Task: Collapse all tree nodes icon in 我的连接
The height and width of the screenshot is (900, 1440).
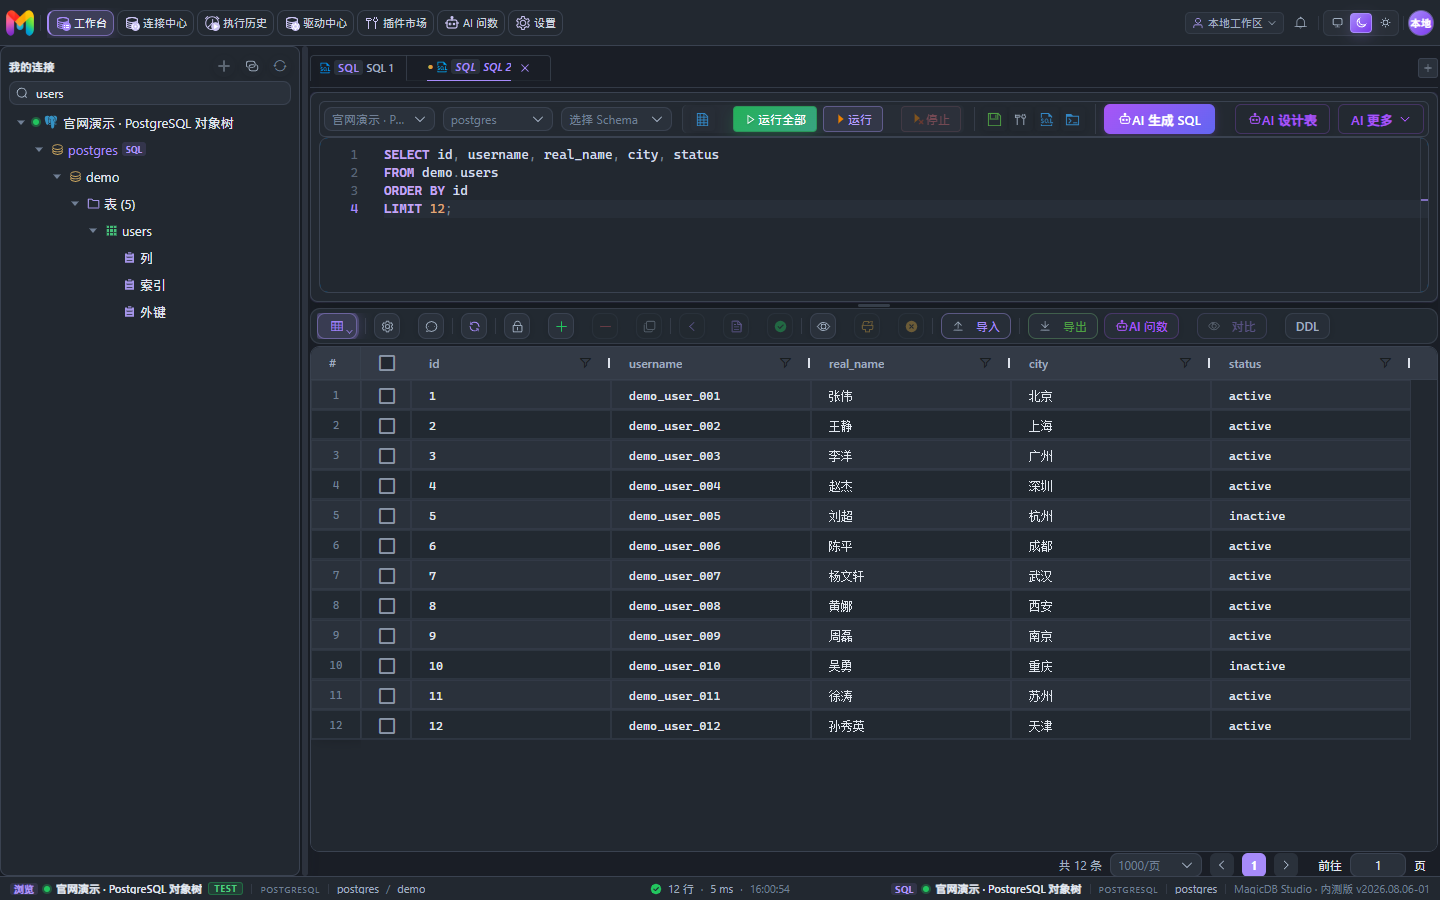Action: tap(252, 66)
